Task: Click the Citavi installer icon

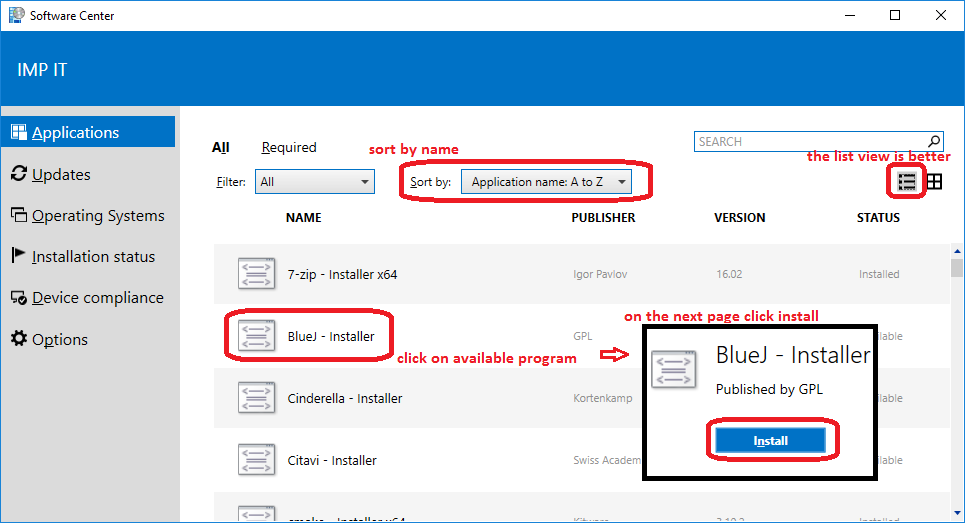Action: (256, 460)
